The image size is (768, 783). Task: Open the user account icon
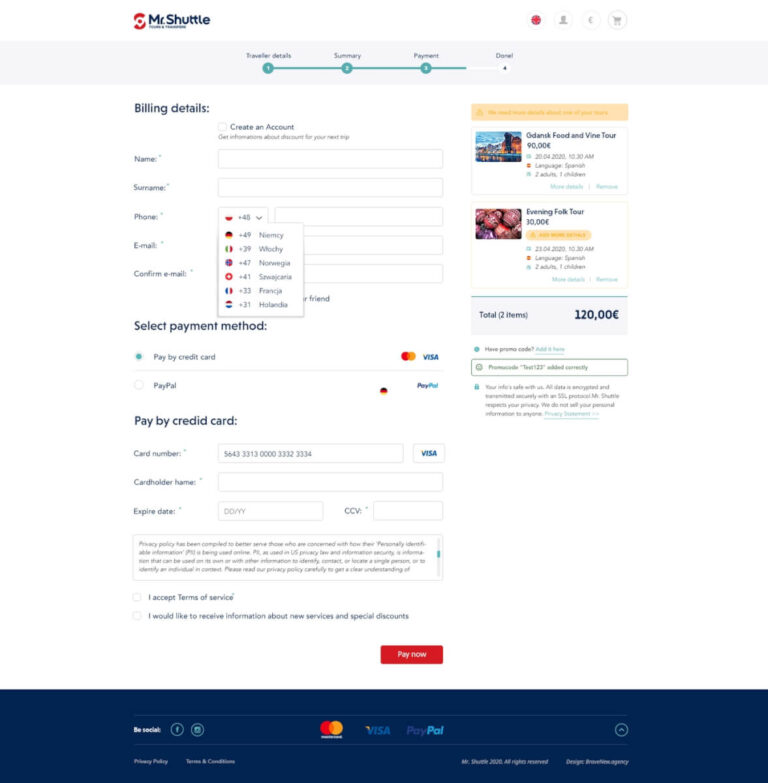click(x=563, y=20)
